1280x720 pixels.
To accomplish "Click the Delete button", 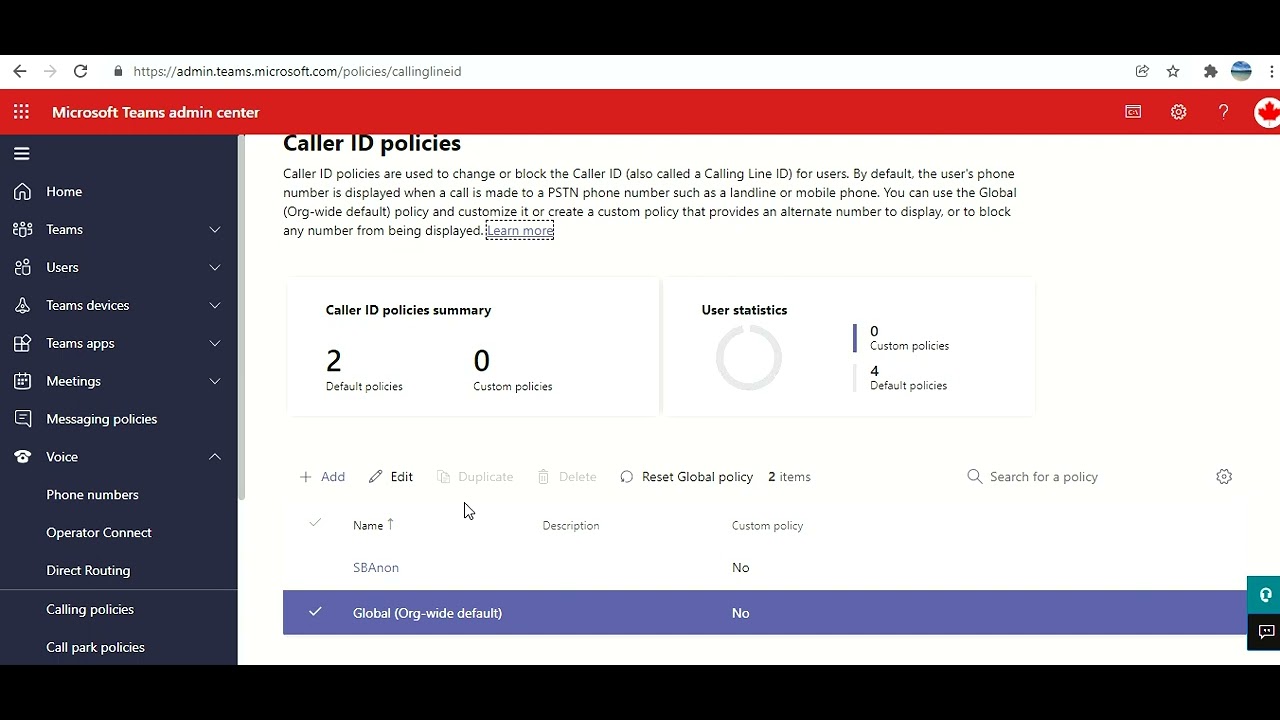I will (x=567, y=477).
